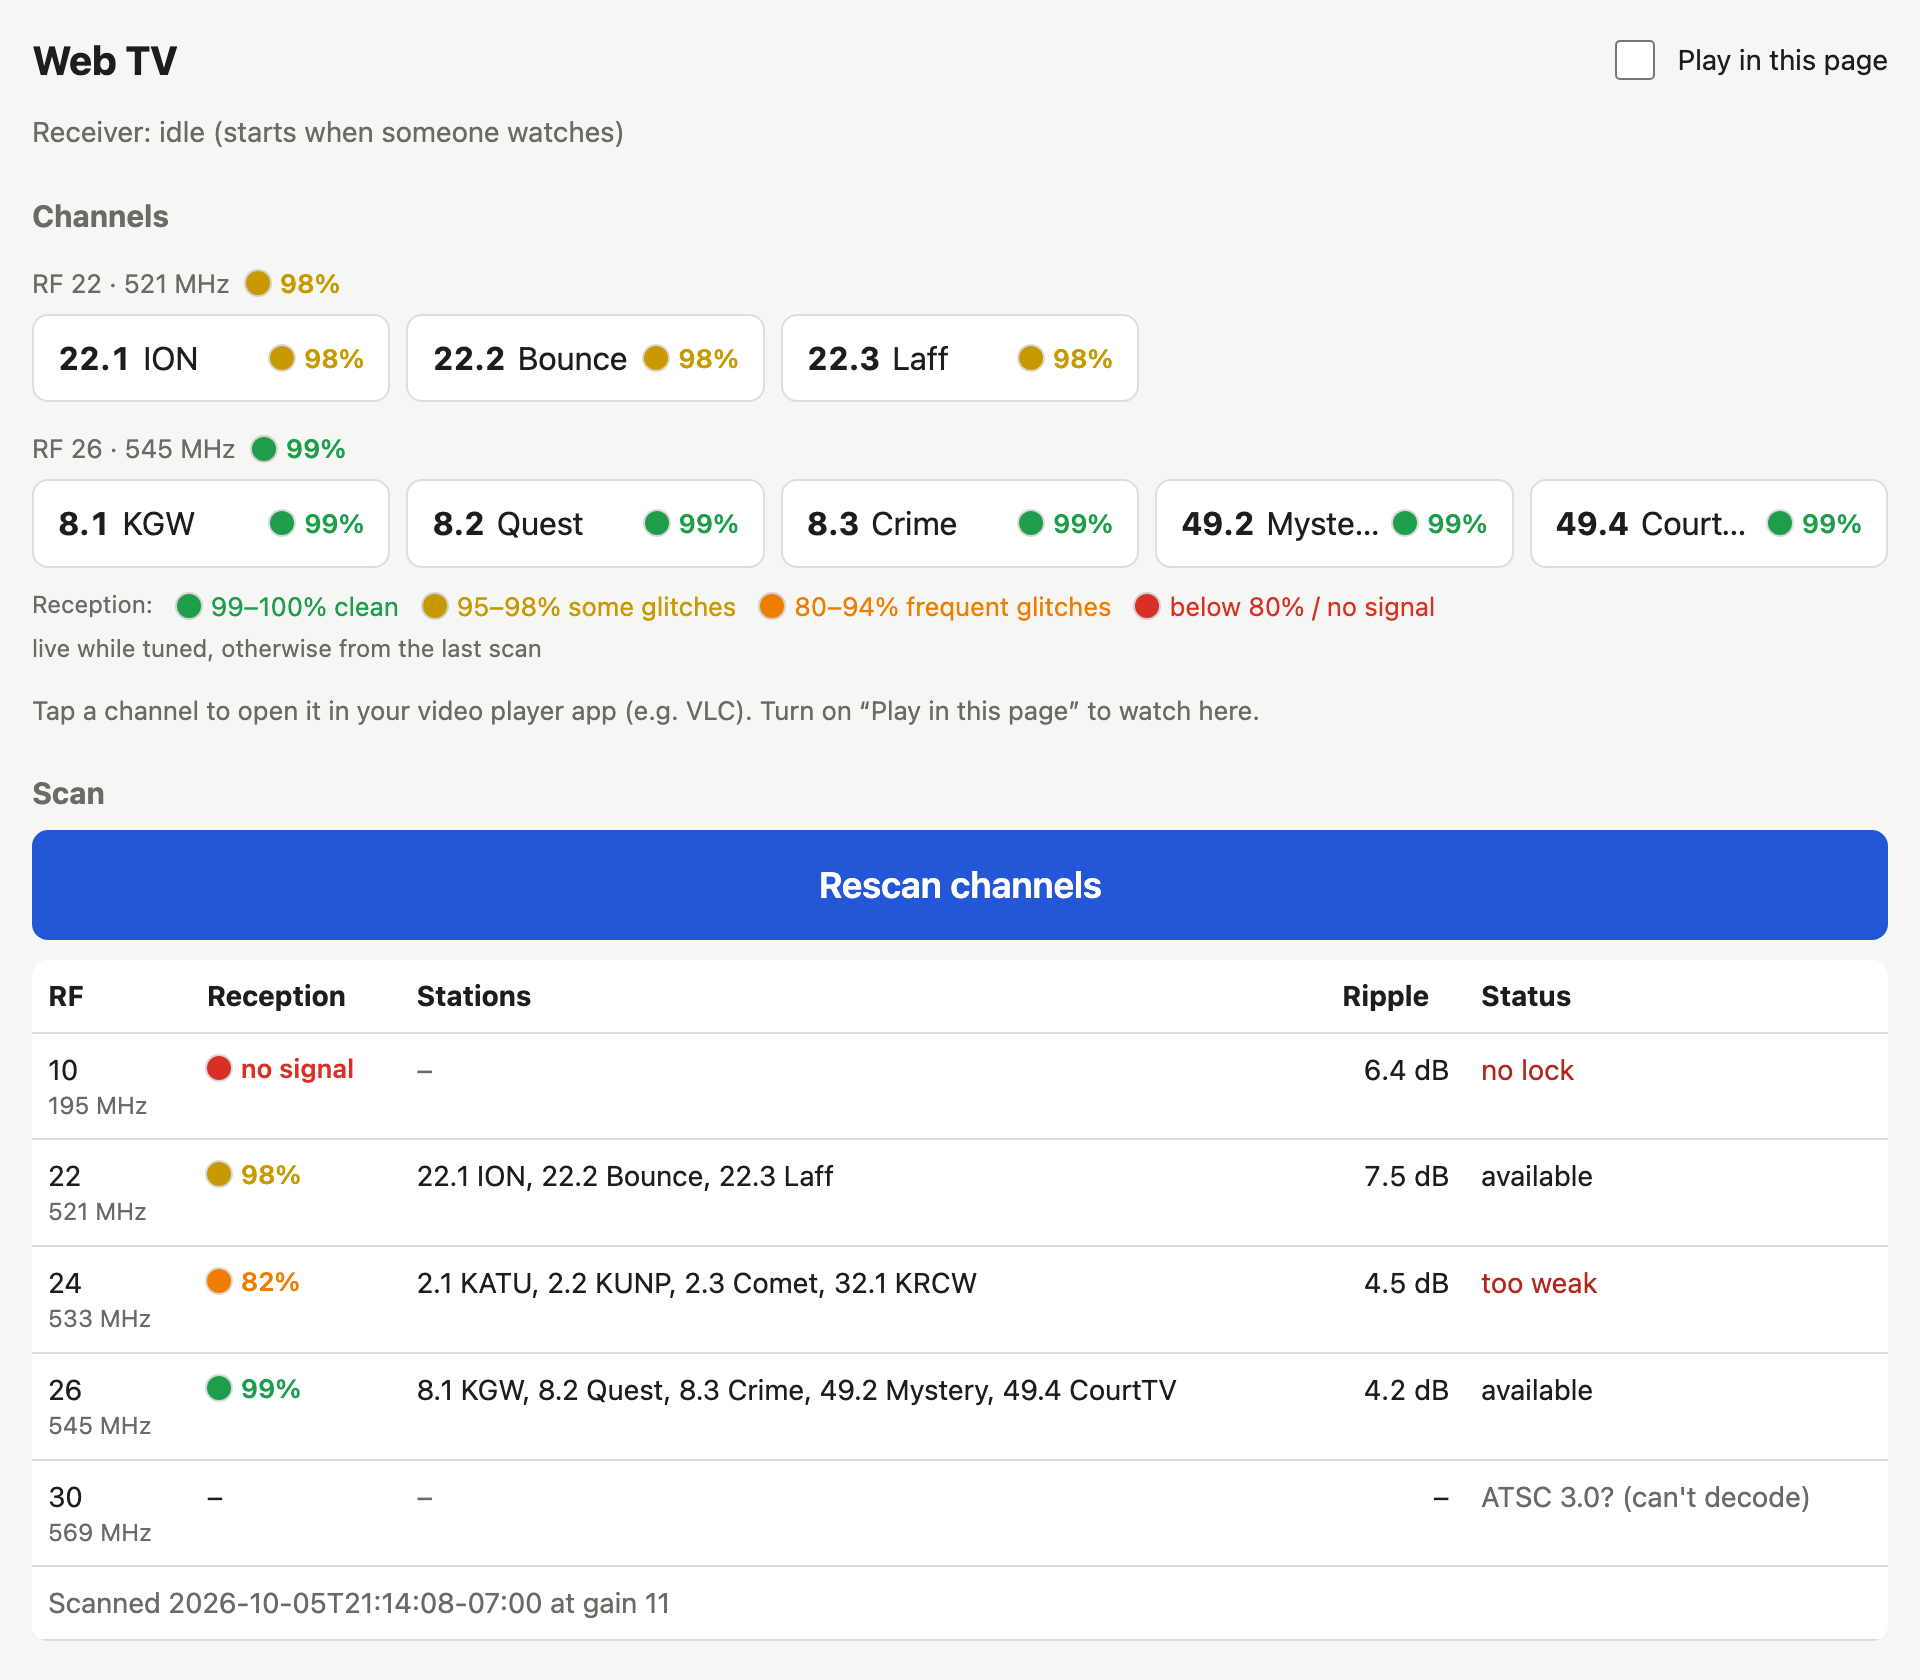Click the 'Scanned 2026-10-05T21:14:08-07:00 at gain 11' line
The width and height of the screenshot is (1920, 1680).
pos(359,1603)
